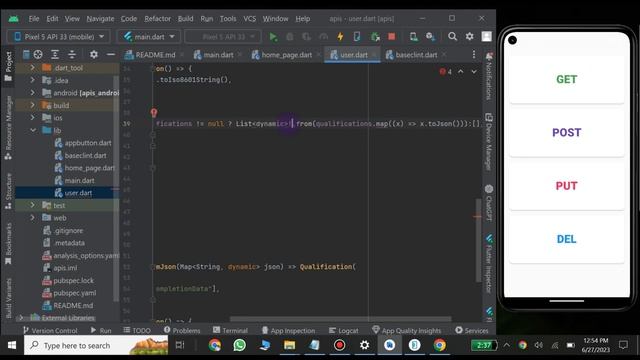
Task: Select opened file target icon in Project panel
Action: coord(38,54)
